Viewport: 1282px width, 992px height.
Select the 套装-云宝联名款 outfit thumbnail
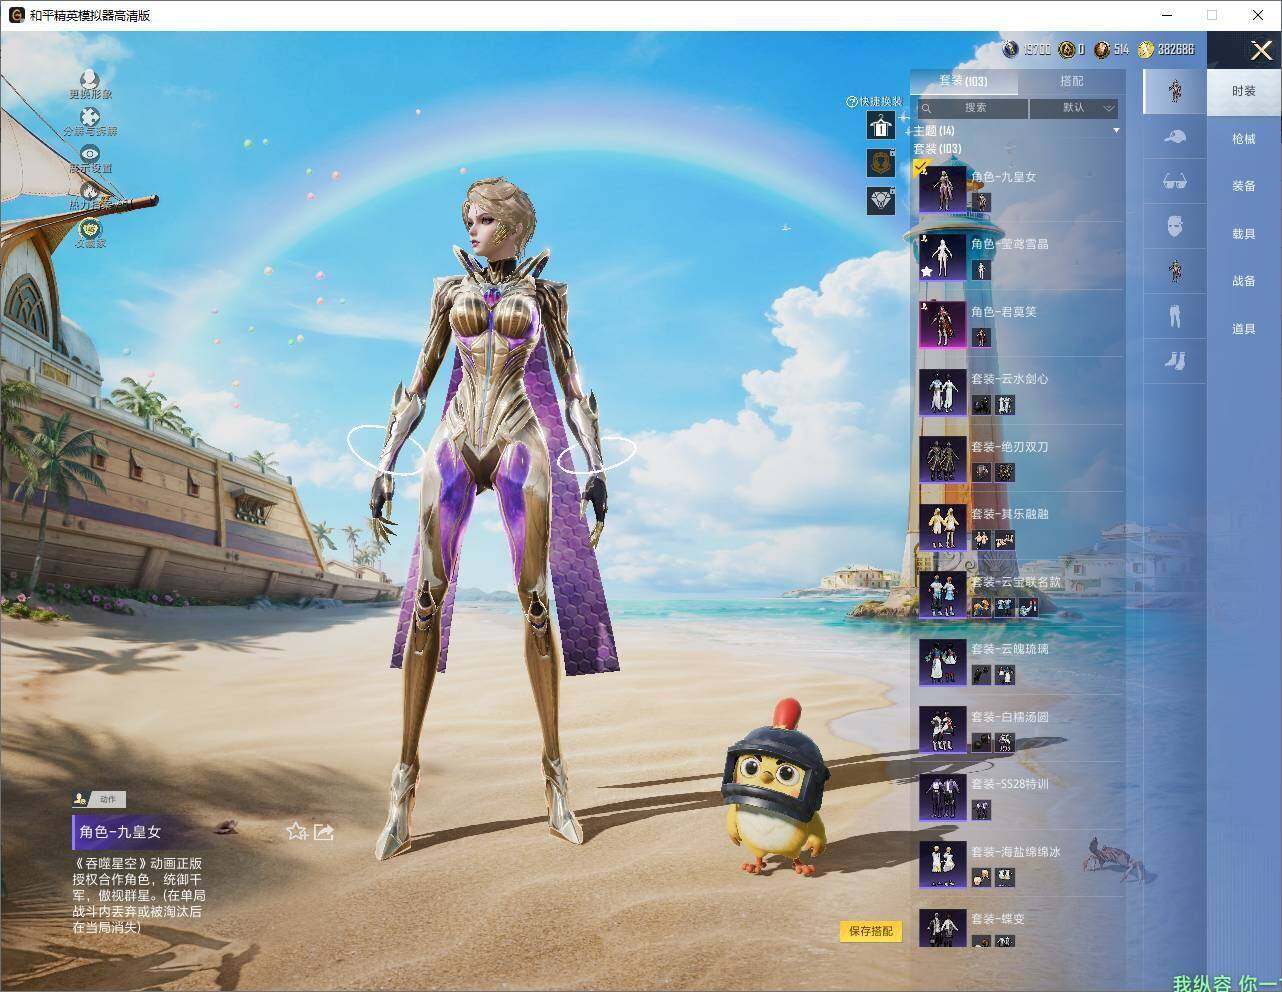(x=942, y=594)
